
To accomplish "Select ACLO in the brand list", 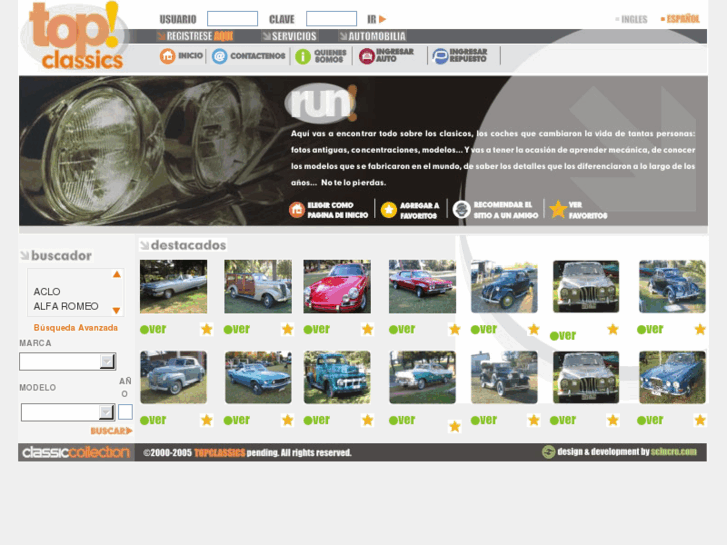I will coord(47,292).
